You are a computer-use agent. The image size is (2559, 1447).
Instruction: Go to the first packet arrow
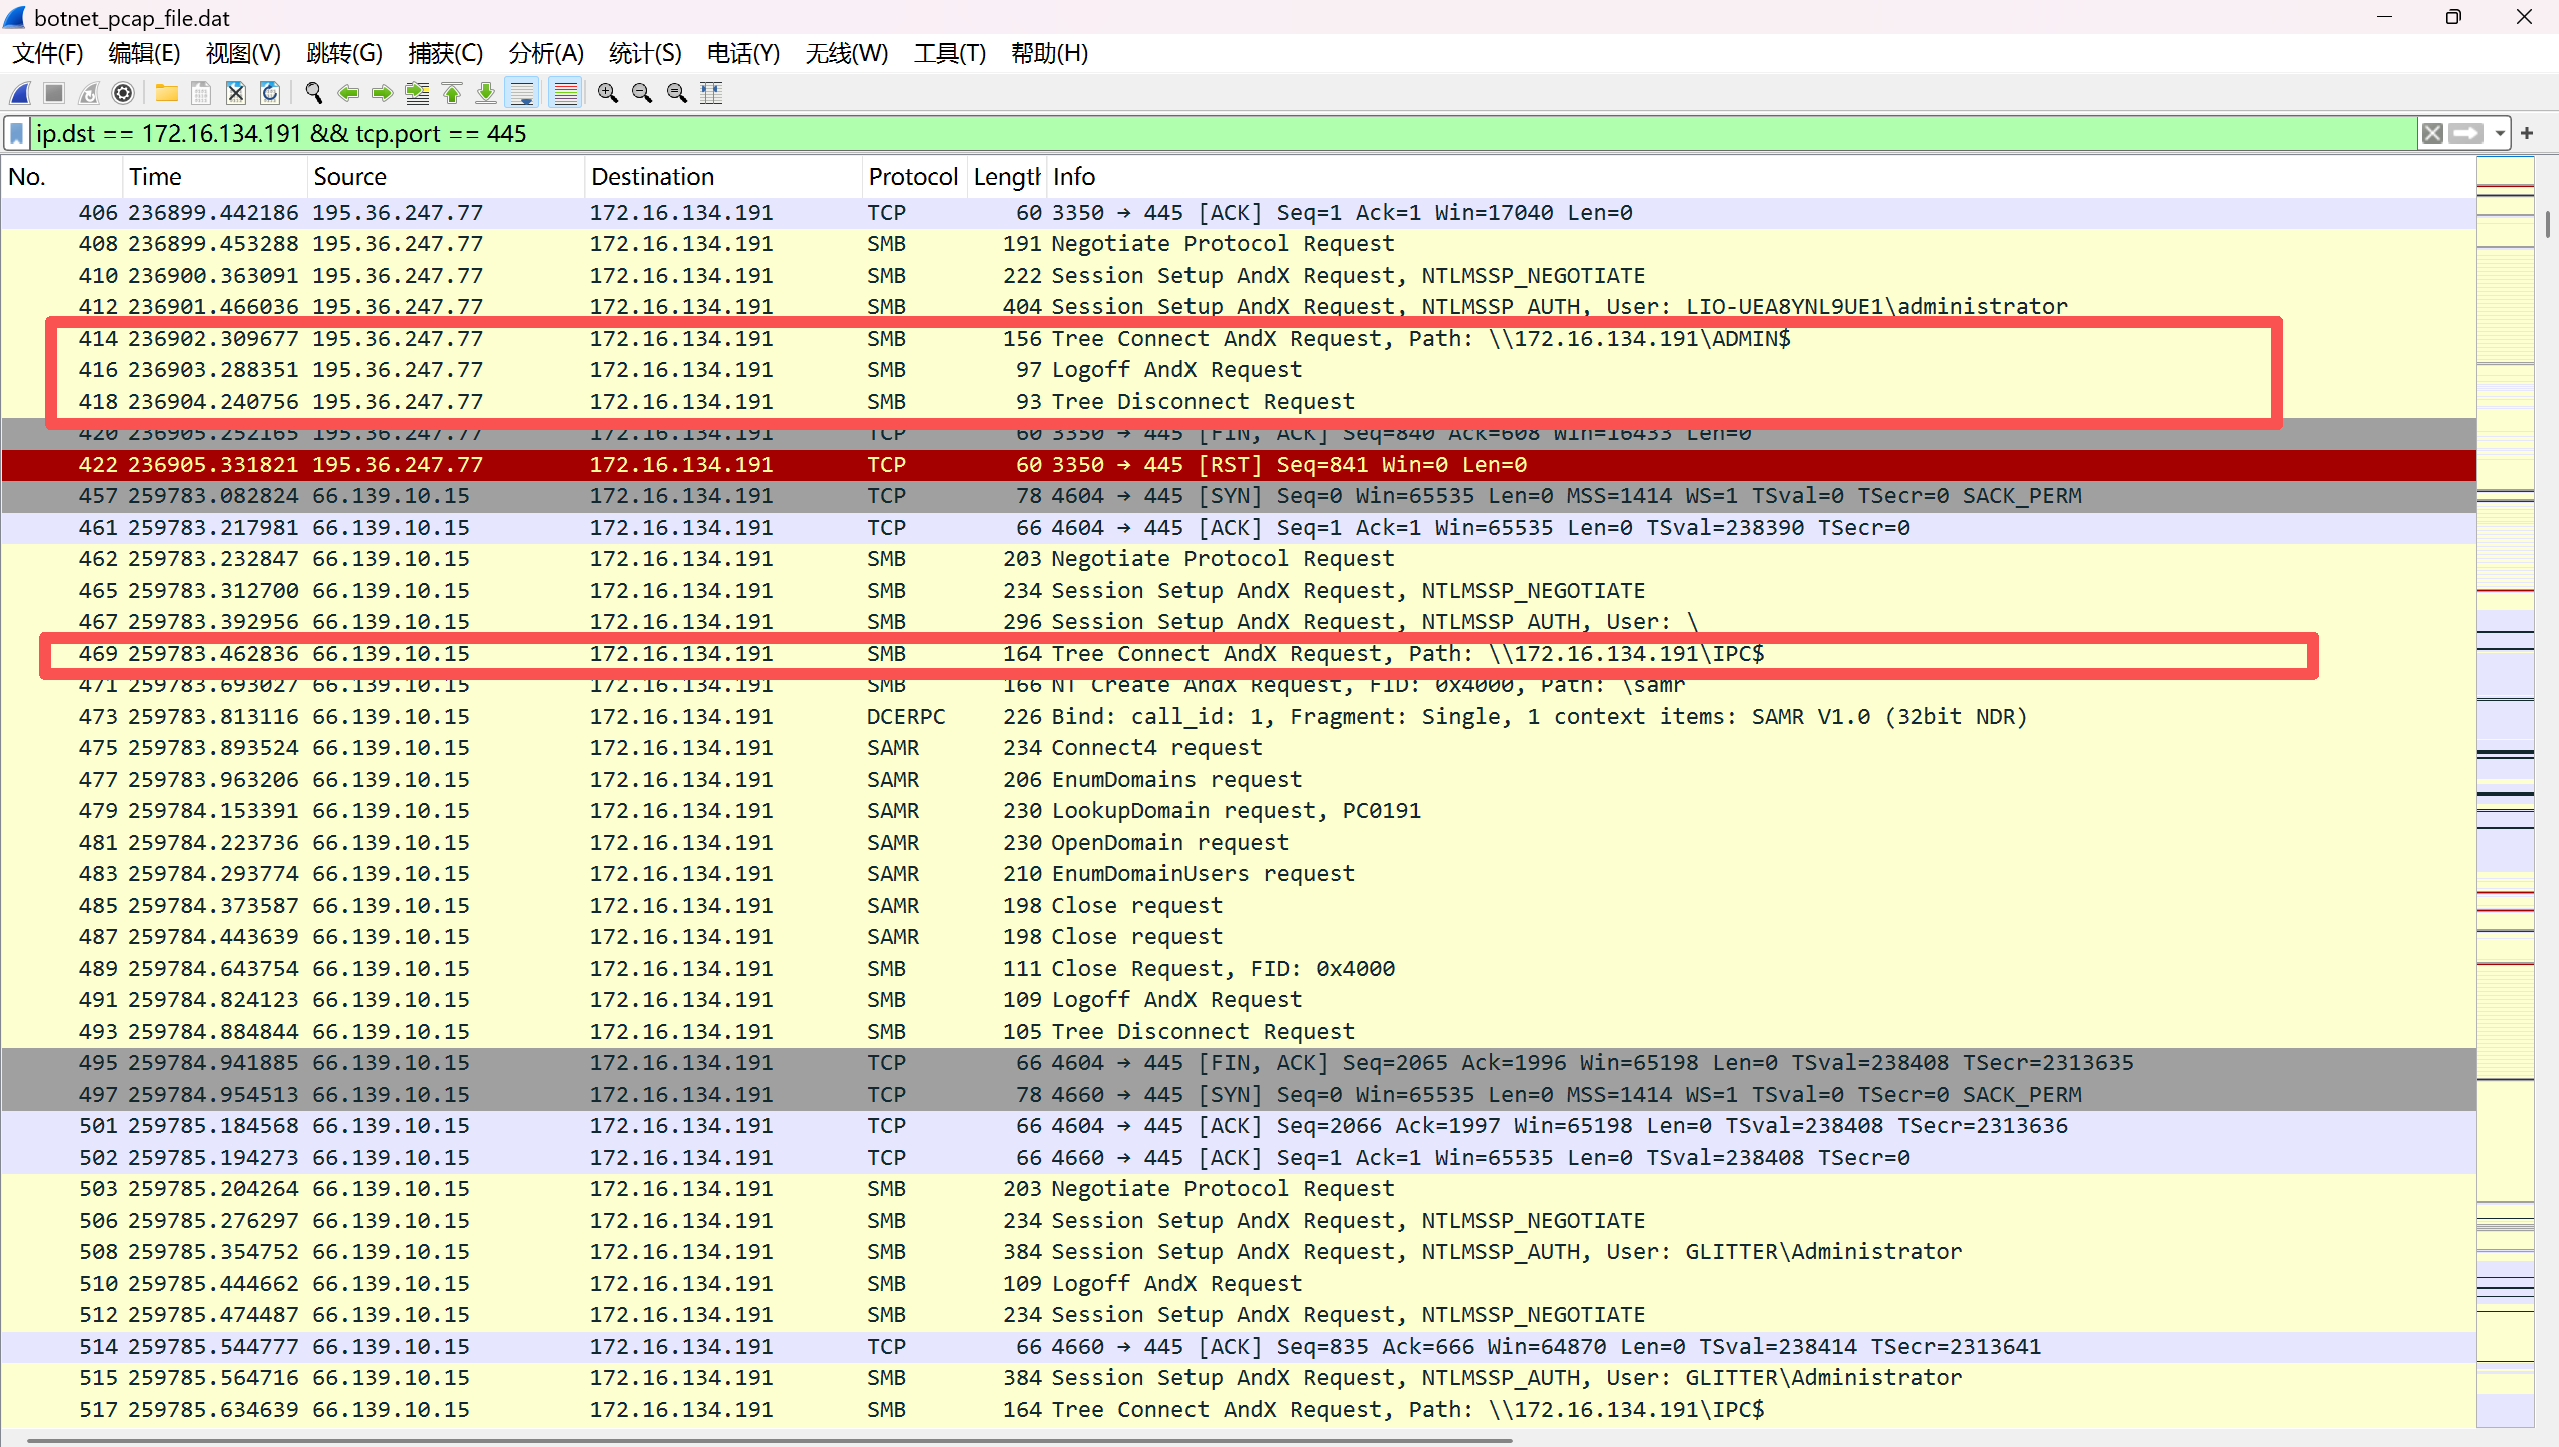pos(452,93)
